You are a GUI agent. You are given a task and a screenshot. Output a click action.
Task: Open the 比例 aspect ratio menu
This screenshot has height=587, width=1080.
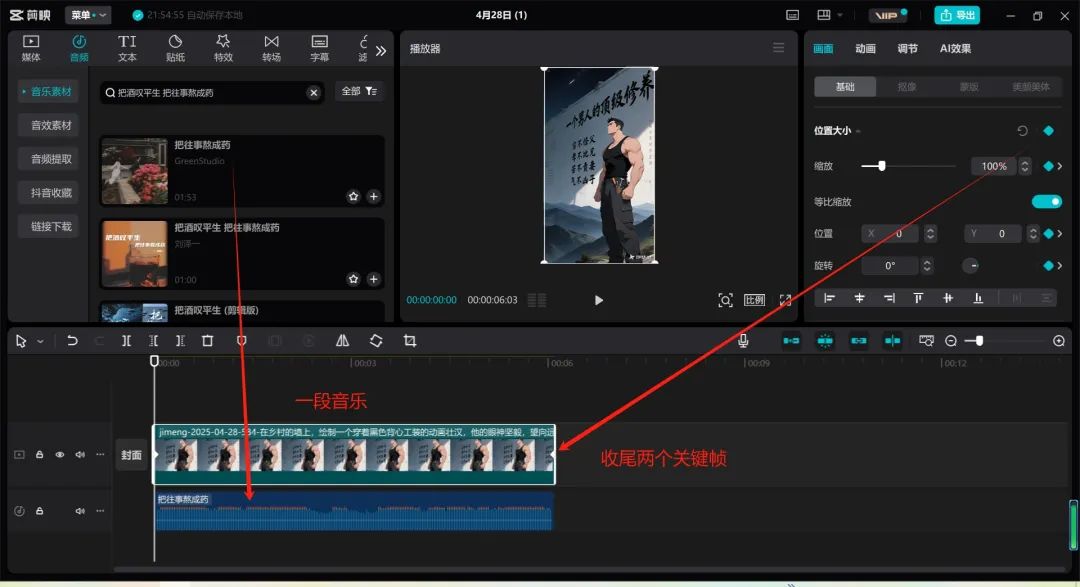tap(754, 300)
